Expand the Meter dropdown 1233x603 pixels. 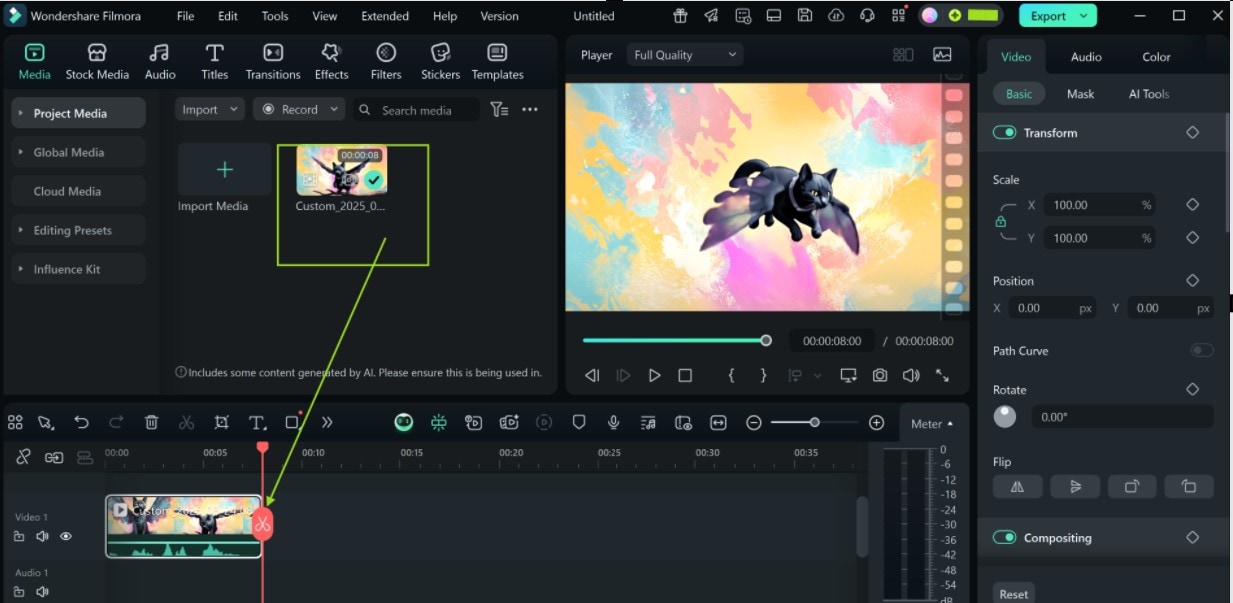[931, 424]
